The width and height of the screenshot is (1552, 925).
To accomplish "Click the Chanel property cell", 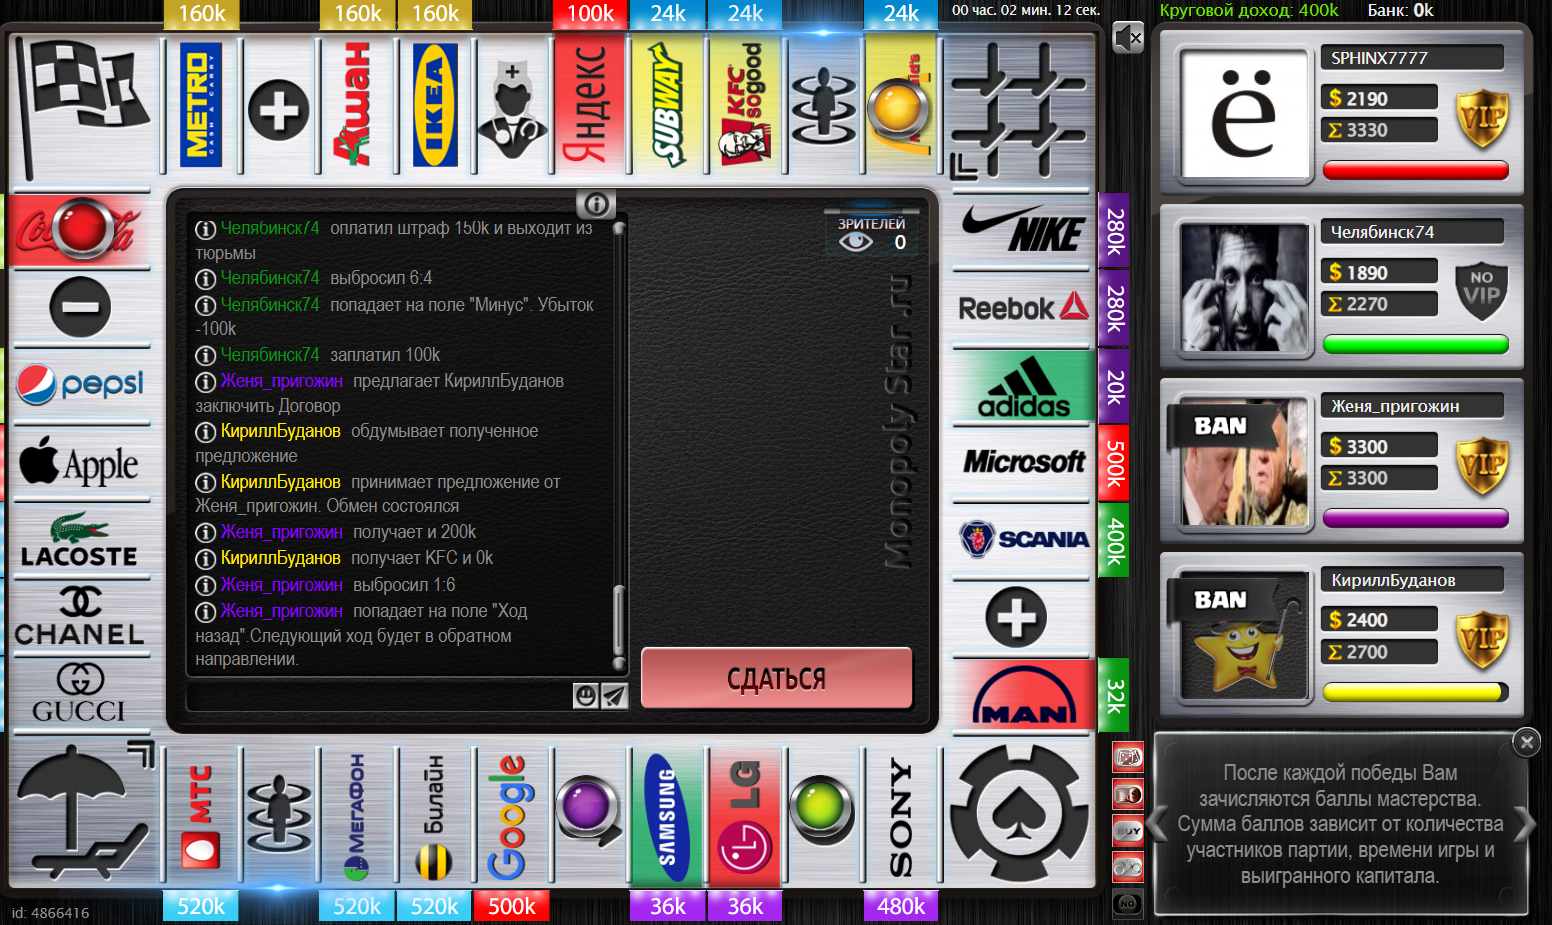I will pyautogui.click(x=80, y=616).
